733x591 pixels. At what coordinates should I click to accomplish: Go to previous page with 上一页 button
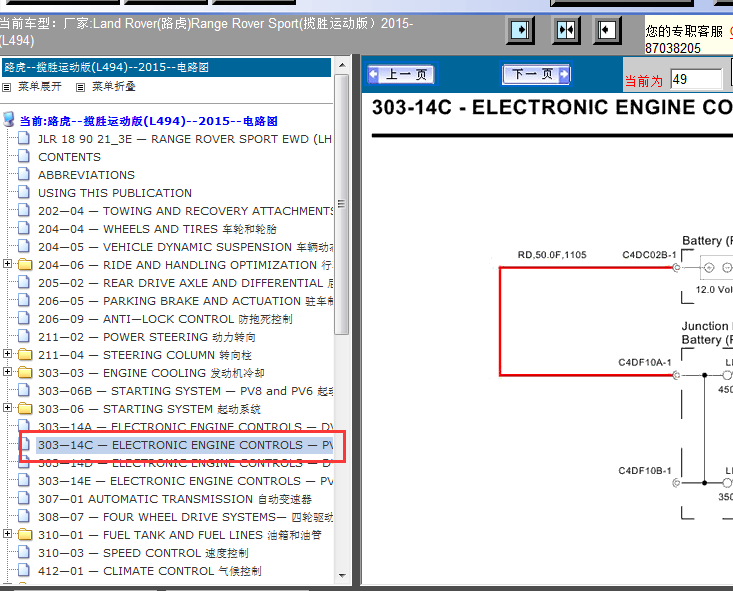[401, 74]
